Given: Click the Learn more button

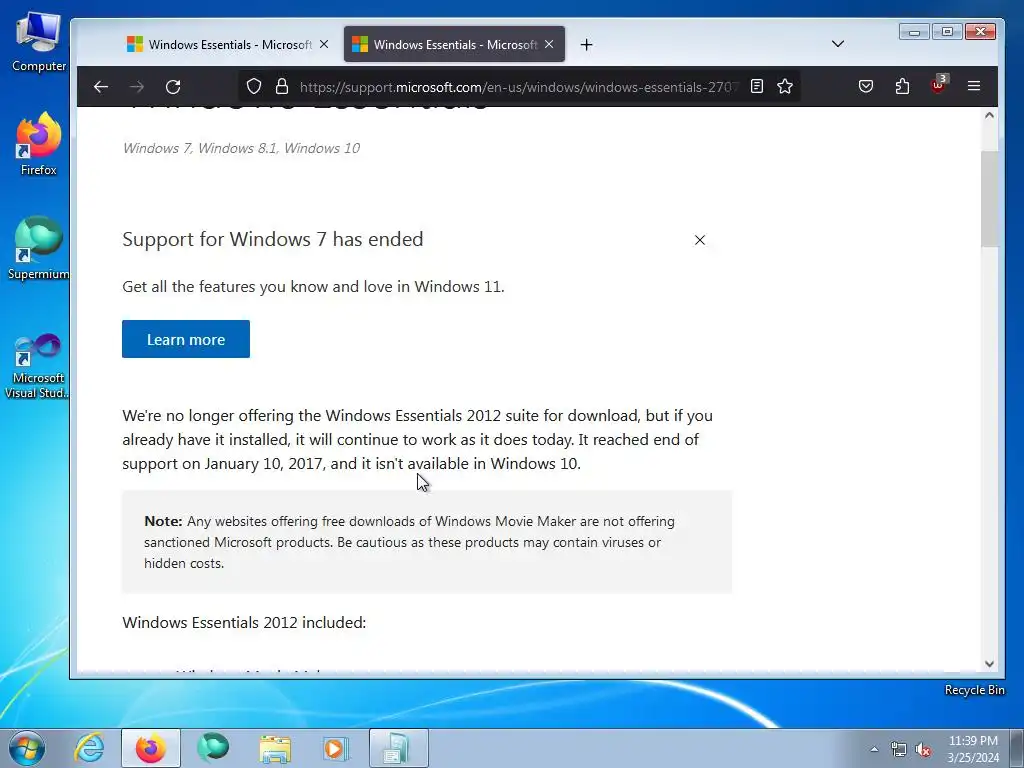Looking at the screenshot, I should pyautogui.click(x=185, y=339).
